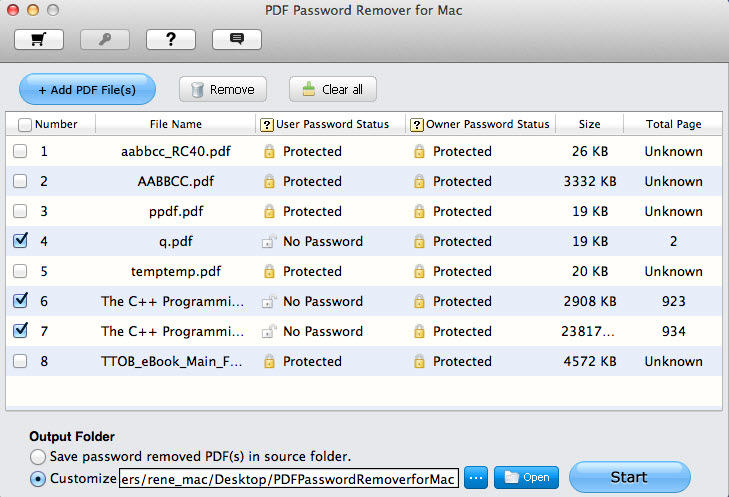Click user lock icon for TTOB_eBook_Main_F...
Viewport: 729px width, 497px height.
[269, 361]
